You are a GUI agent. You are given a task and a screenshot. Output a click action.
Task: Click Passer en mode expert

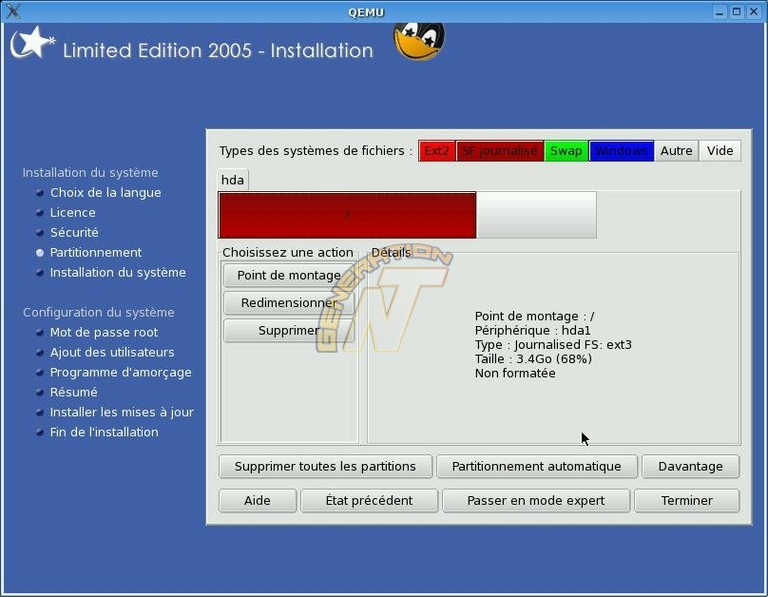[x=536, y=501]
